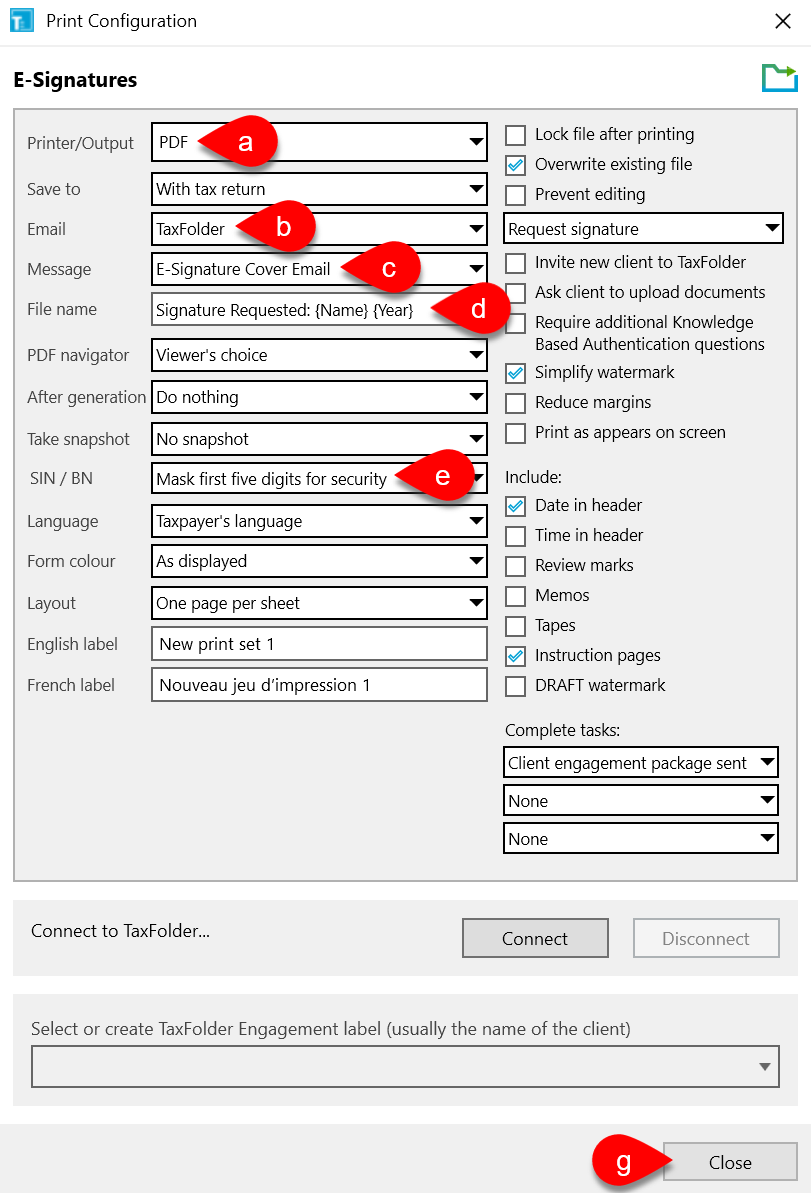The height and width of the screenshot is (1193, 811).
Task: Expand the Language dropdown
Action: (320, 521)
